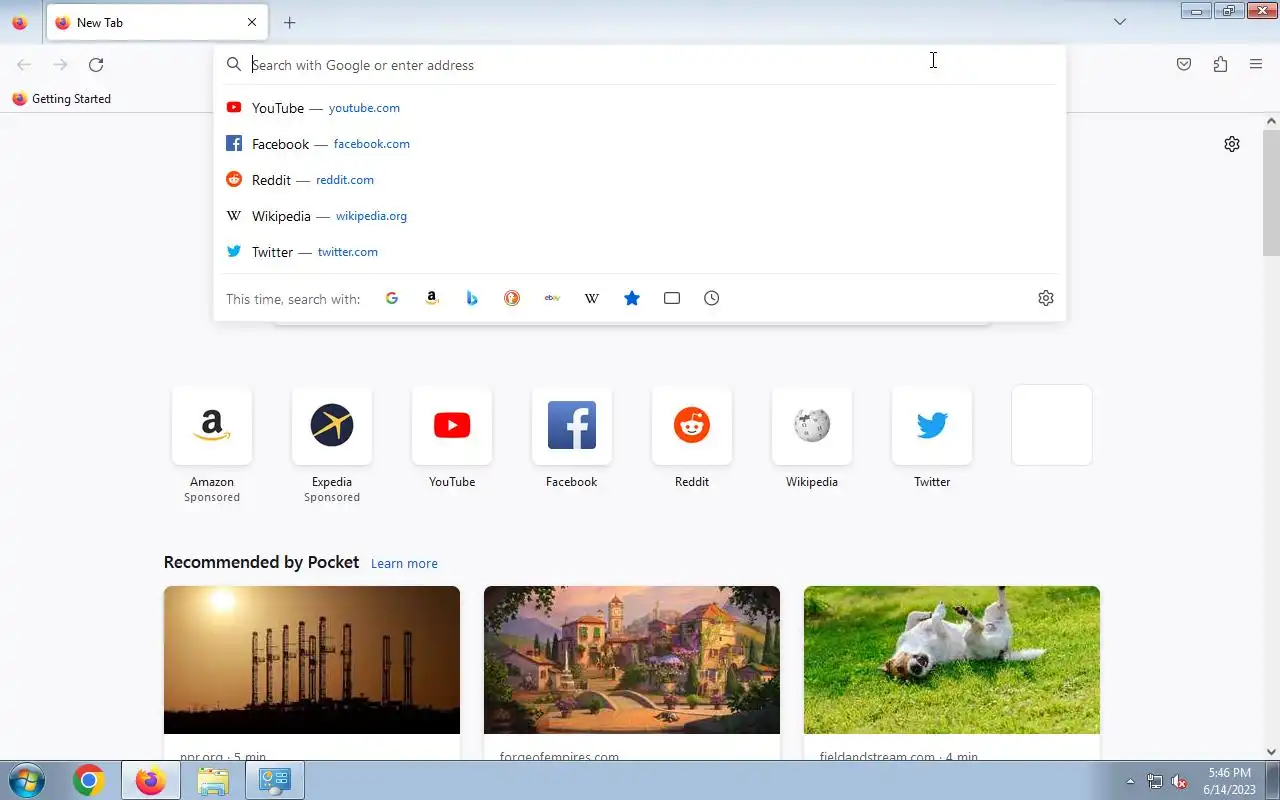Open the Windows Start button

tap(25, 780)
